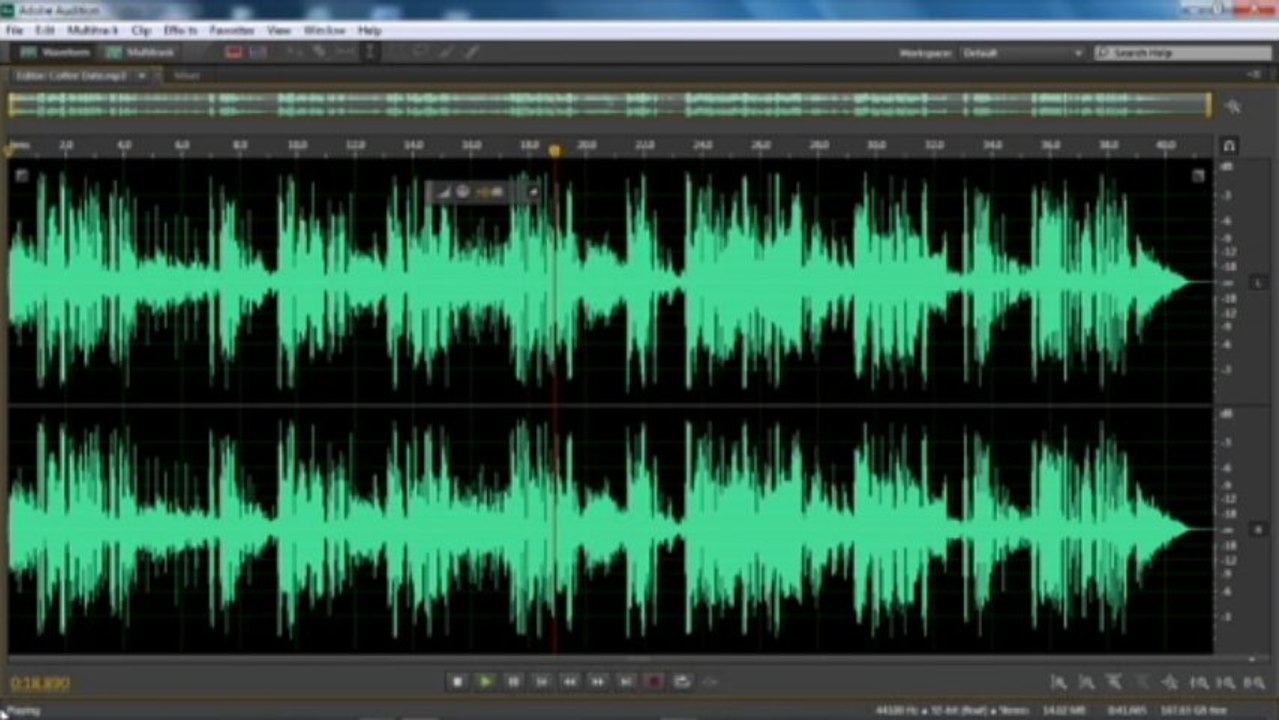
Task: Select the Paintbrush Selection tool
Action: [446, 52]
